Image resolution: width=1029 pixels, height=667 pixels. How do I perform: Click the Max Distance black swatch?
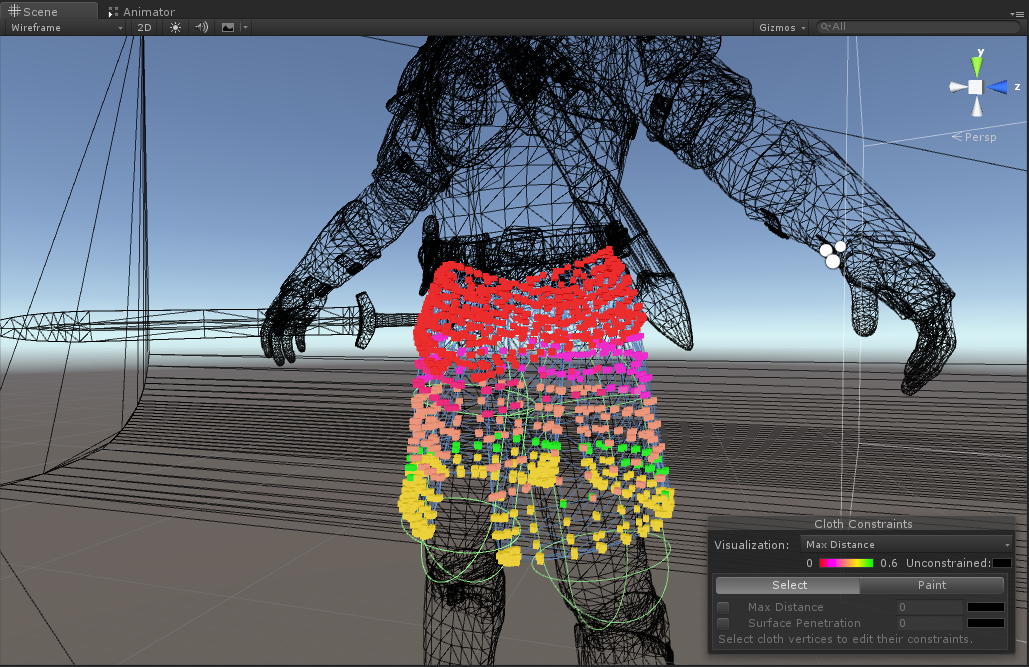point(986,607)
